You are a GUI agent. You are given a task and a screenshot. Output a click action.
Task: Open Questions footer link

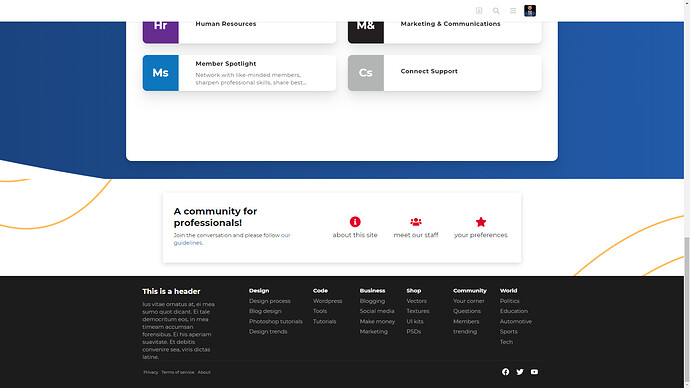467,311
